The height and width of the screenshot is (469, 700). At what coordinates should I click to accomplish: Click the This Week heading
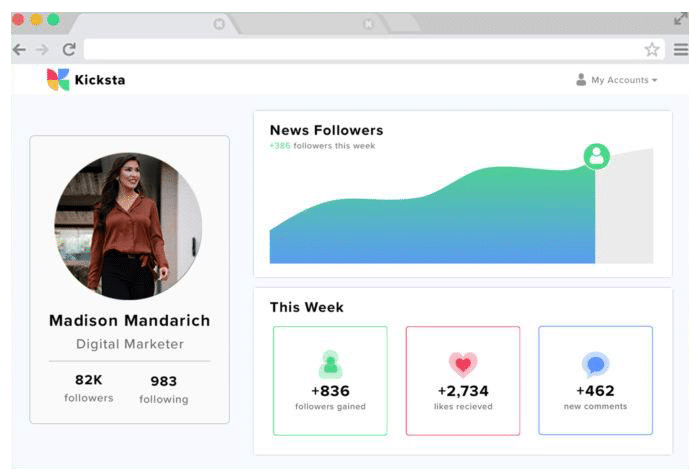(307, 307)
